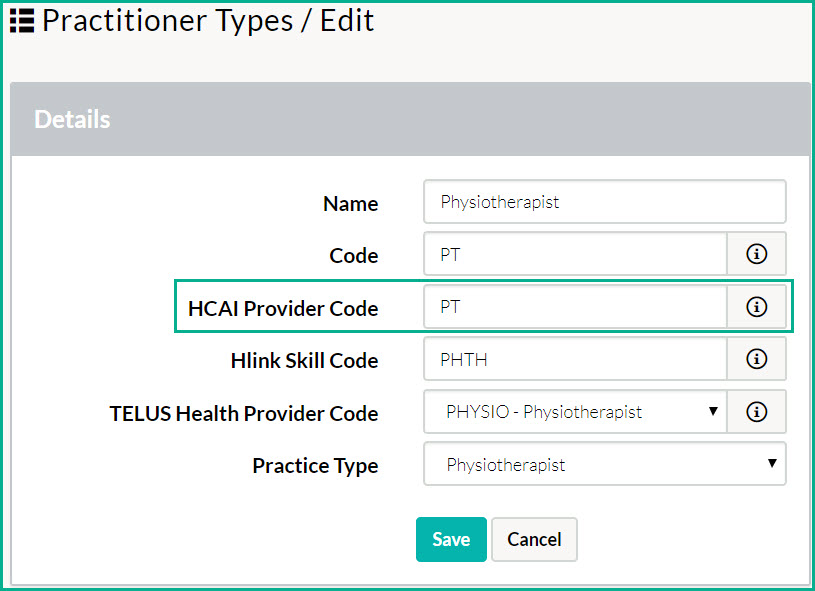Click the Practice Type label
815x591 pixels.
pyautogui.click(x=316, y=466)
